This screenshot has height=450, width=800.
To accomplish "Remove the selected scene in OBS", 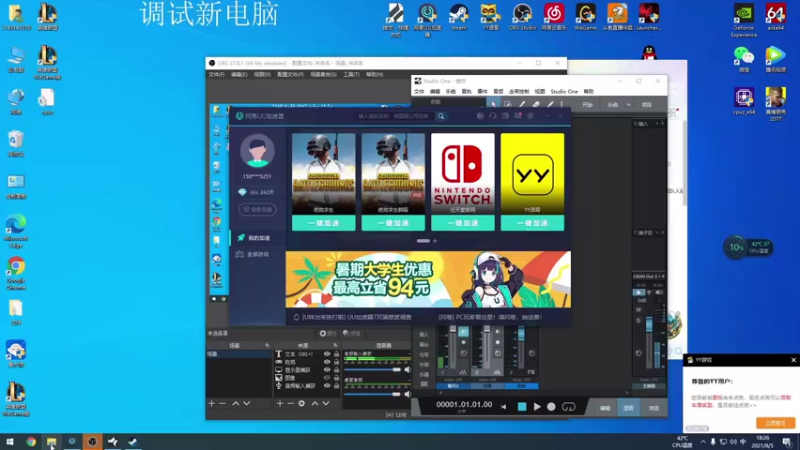I will point(222,403).
